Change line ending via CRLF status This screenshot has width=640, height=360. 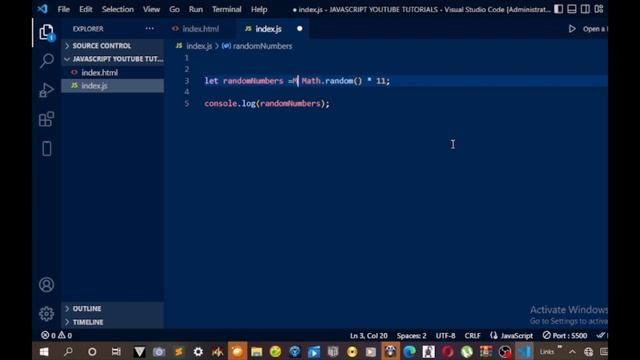pos(472,336)
